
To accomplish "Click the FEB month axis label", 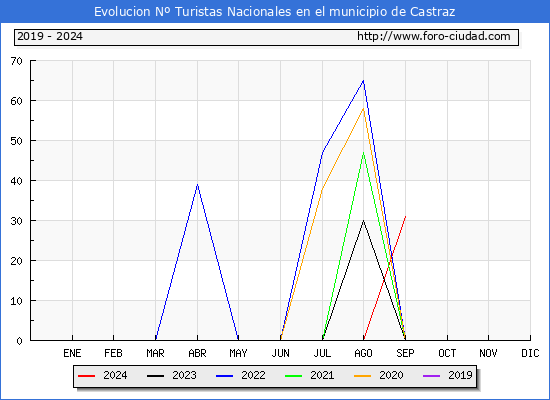I will (x=113, y=353).
